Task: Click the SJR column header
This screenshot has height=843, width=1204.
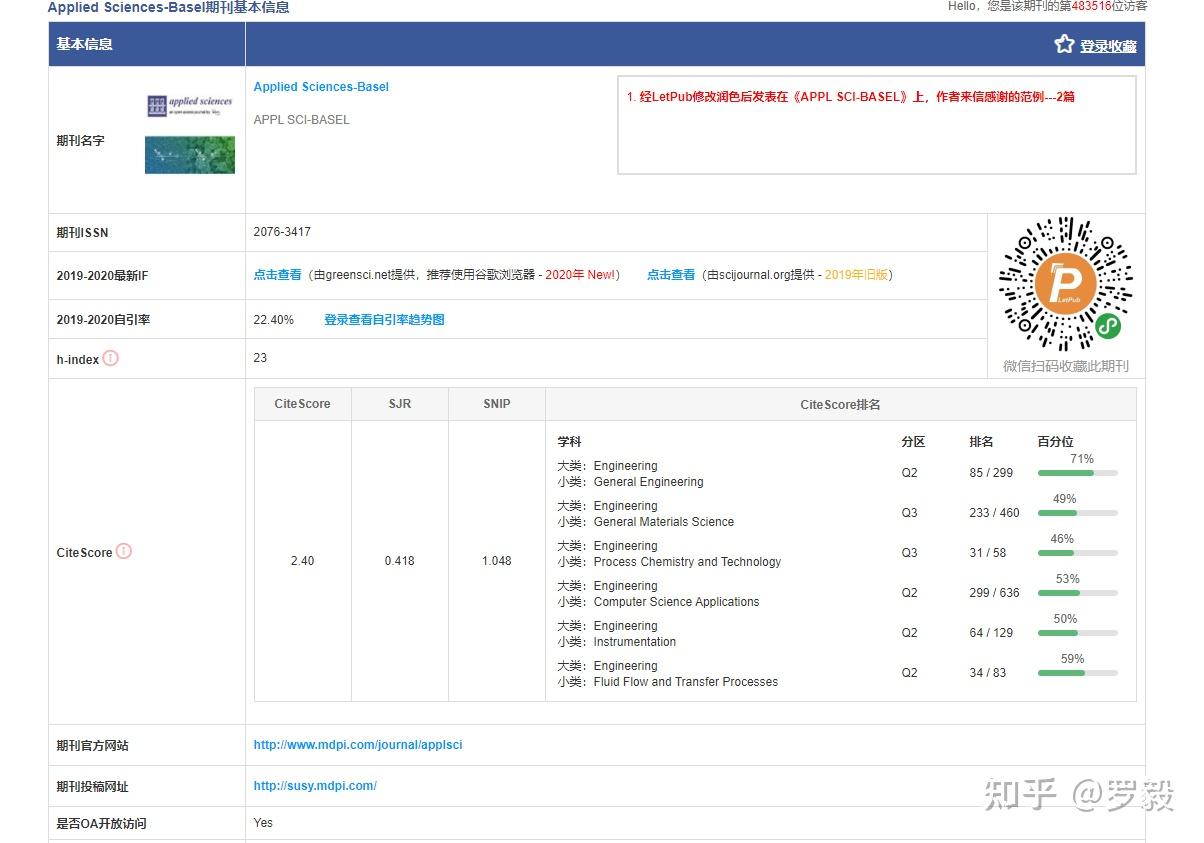Action: click(400, 404)
